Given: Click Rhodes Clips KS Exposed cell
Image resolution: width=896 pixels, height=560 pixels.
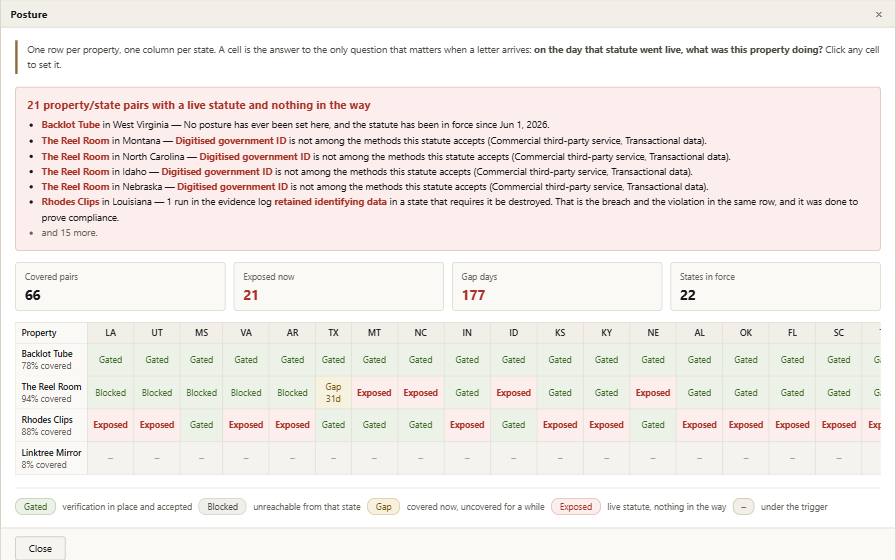Looking at the screenshot, I should tap(560, 425).
